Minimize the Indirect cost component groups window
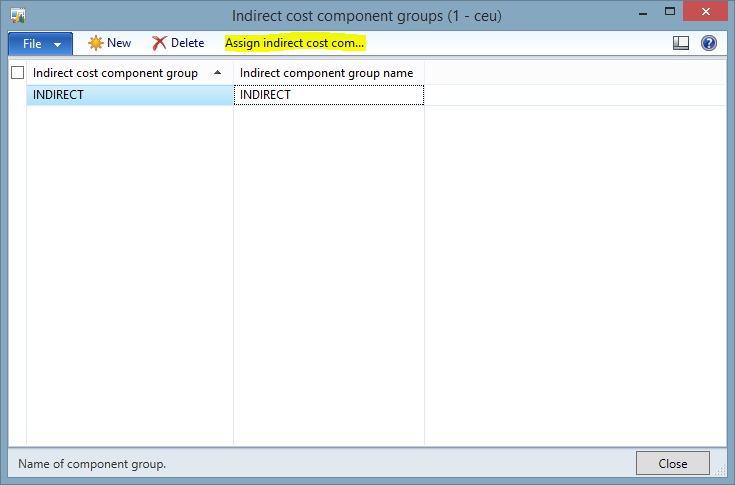 tap(643, 14)
